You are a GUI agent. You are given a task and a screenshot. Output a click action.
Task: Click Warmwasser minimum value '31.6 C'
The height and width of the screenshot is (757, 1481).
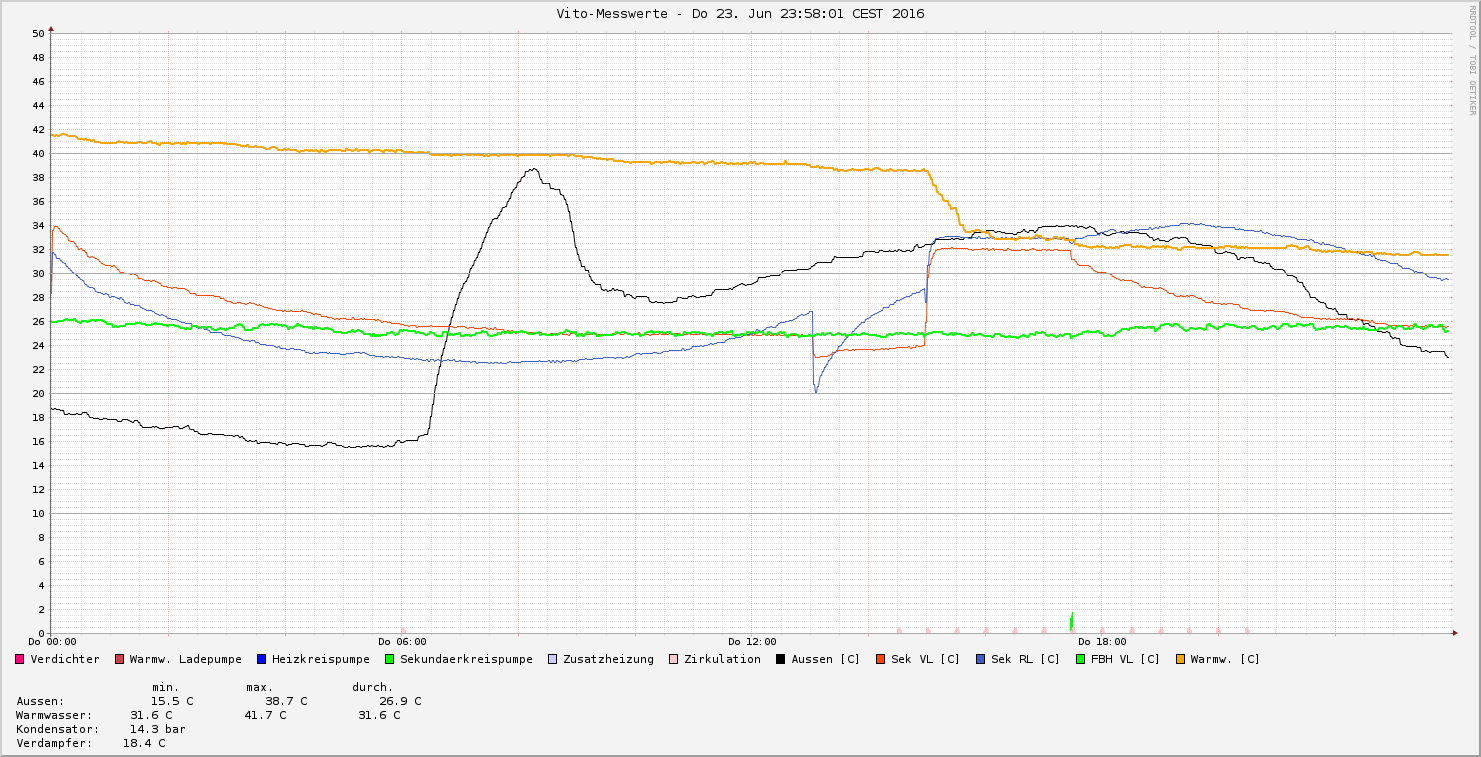tap(151, 715)
